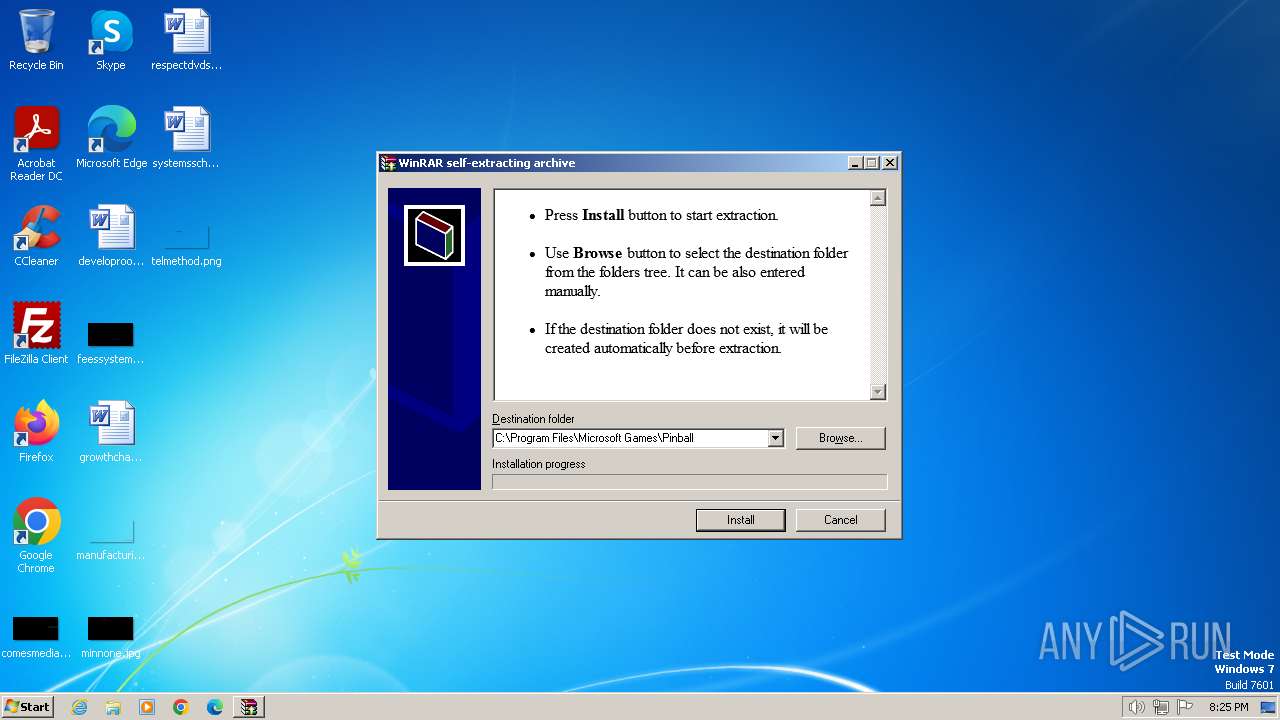Open Windows Media Player in taskbar
Image resolution: width=1280 pixels, height=720 pixels.
tap(147, 707)
